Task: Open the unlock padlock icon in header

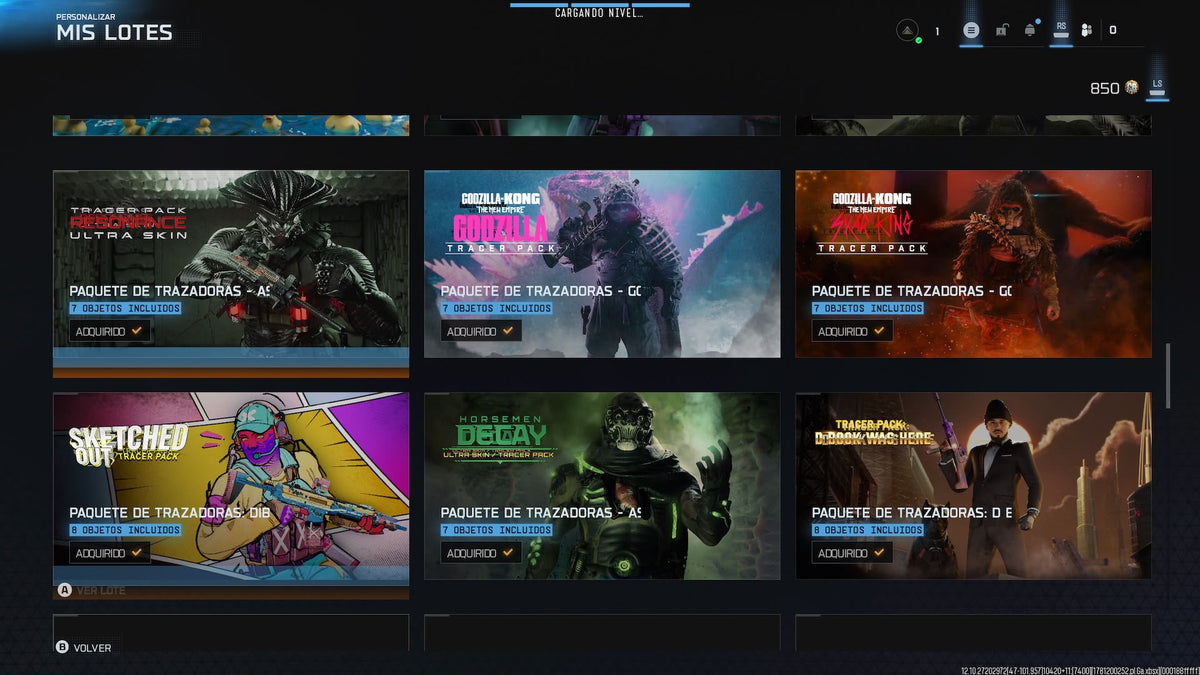Action: [x=1001, y=31]
